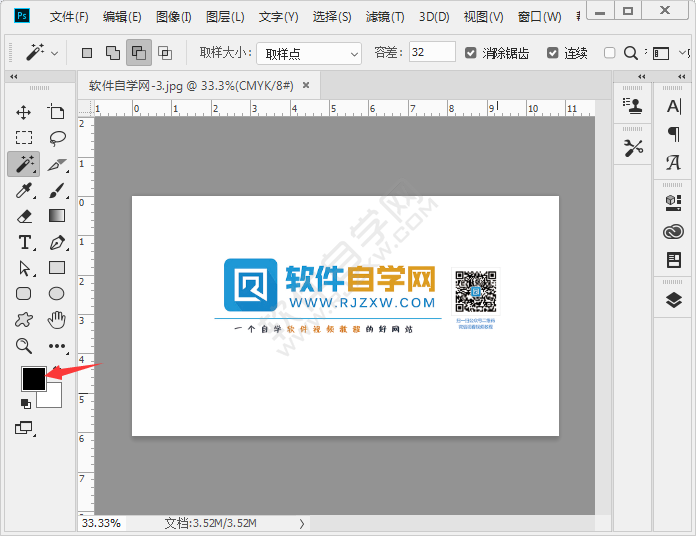The image size is (696, 536).
Task: Select the Custom Shape tool
Action: tap(24, 319)
